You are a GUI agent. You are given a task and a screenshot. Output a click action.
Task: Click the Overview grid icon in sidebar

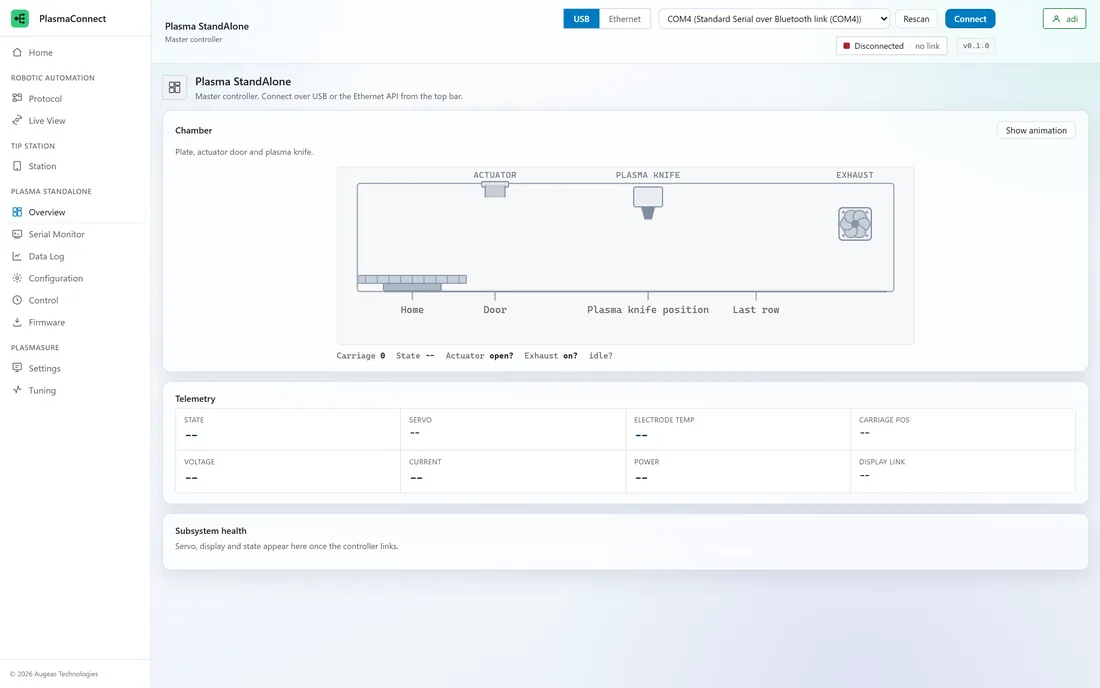point(18,212)
